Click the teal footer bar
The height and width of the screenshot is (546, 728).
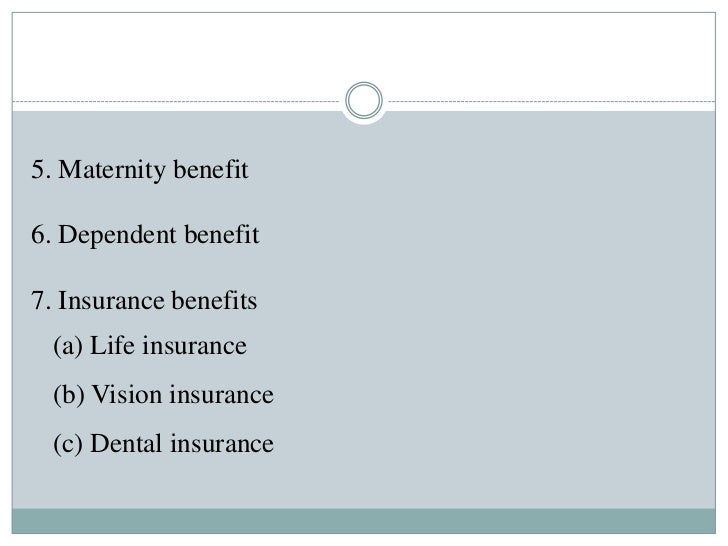click(364, 521)
